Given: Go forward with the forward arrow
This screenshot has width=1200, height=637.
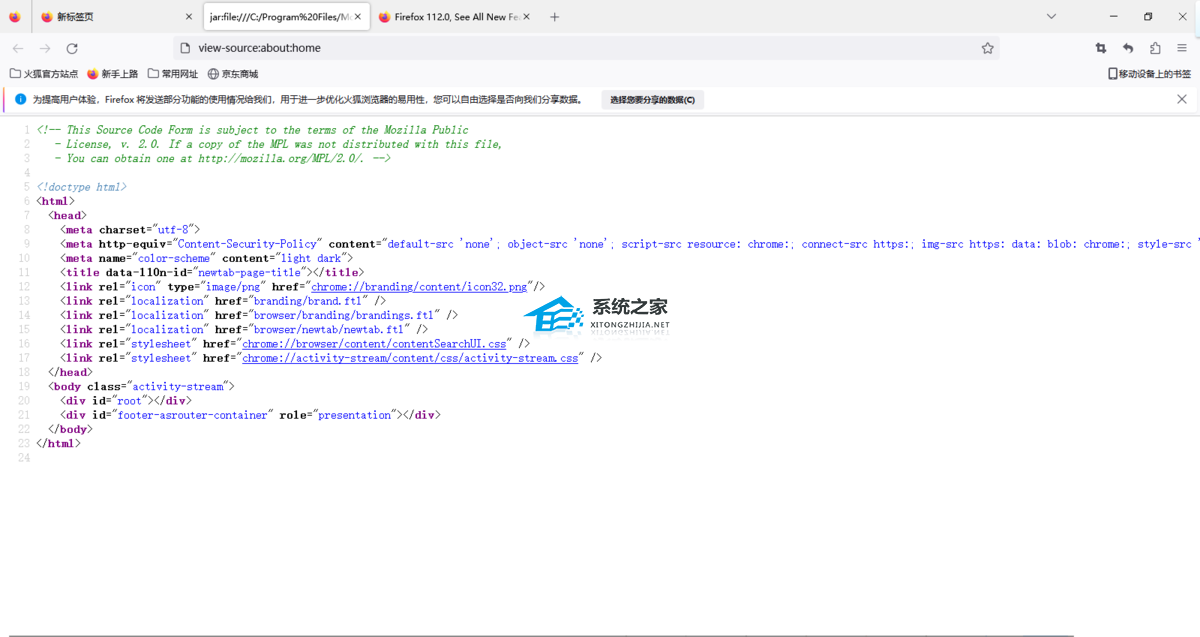Looking at the screenshot, I should (x=45, y=48).
